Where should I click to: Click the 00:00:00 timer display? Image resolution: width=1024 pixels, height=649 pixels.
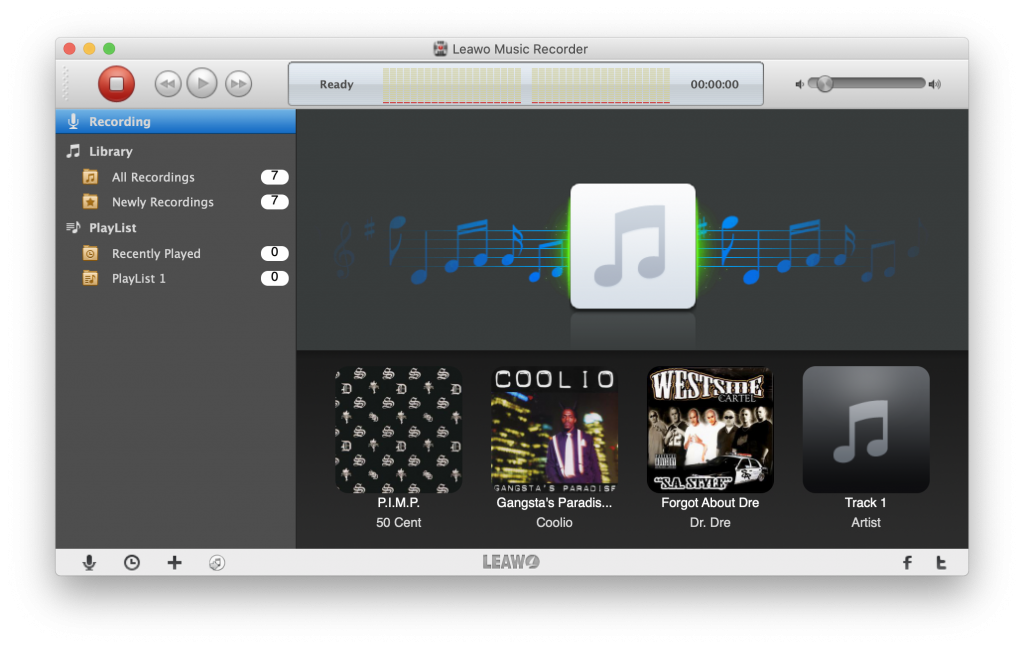[x=714, y=84]
